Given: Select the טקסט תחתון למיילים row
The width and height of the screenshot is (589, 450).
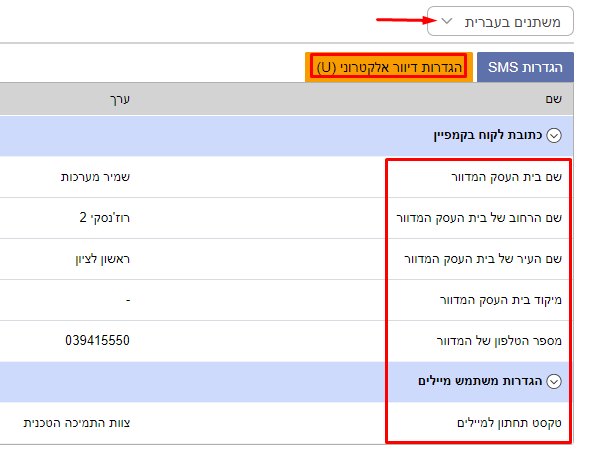Looking at the screenshot, I should 287,423.
